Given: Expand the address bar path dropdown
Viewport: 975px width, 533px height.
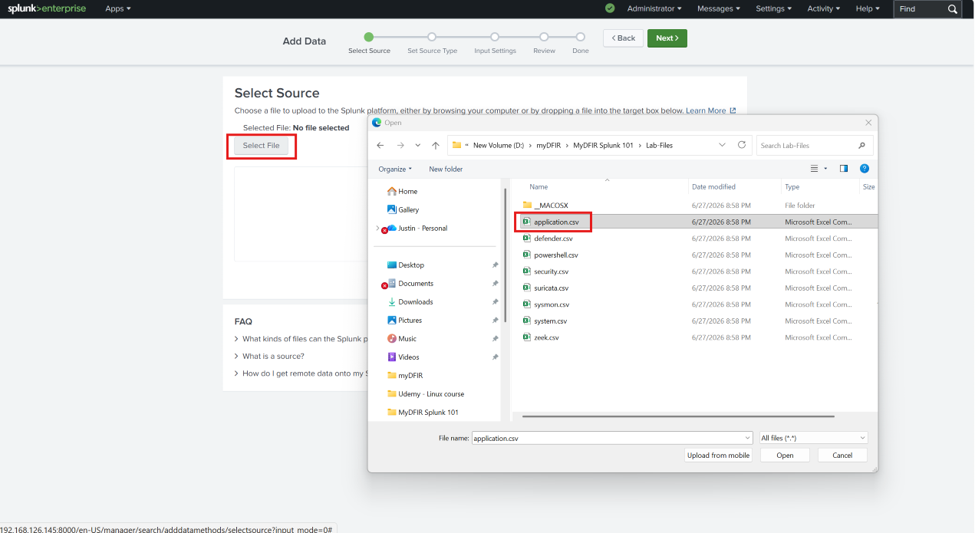Looking at the screenshot, I should point(722,145).
